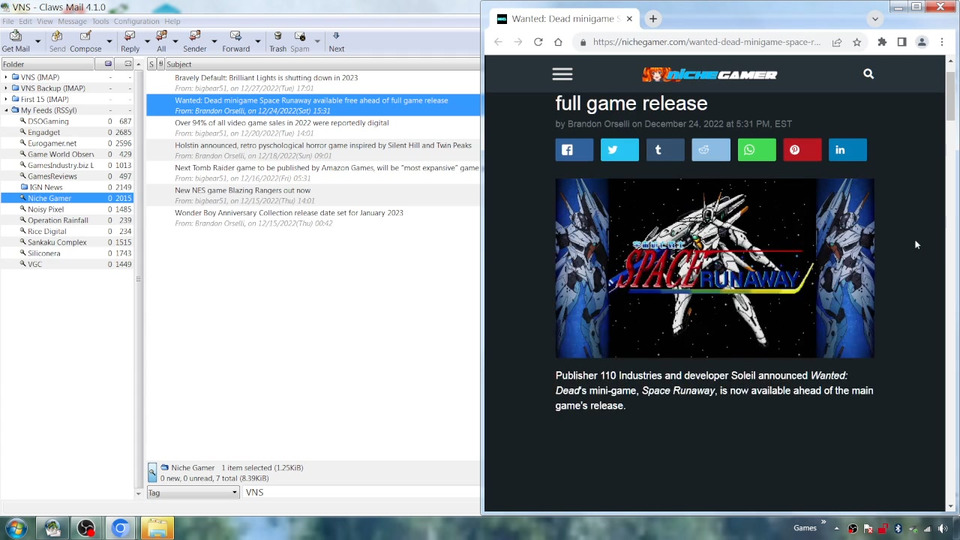
Task: Move the selected message to Trash
Action: [277, 42]
